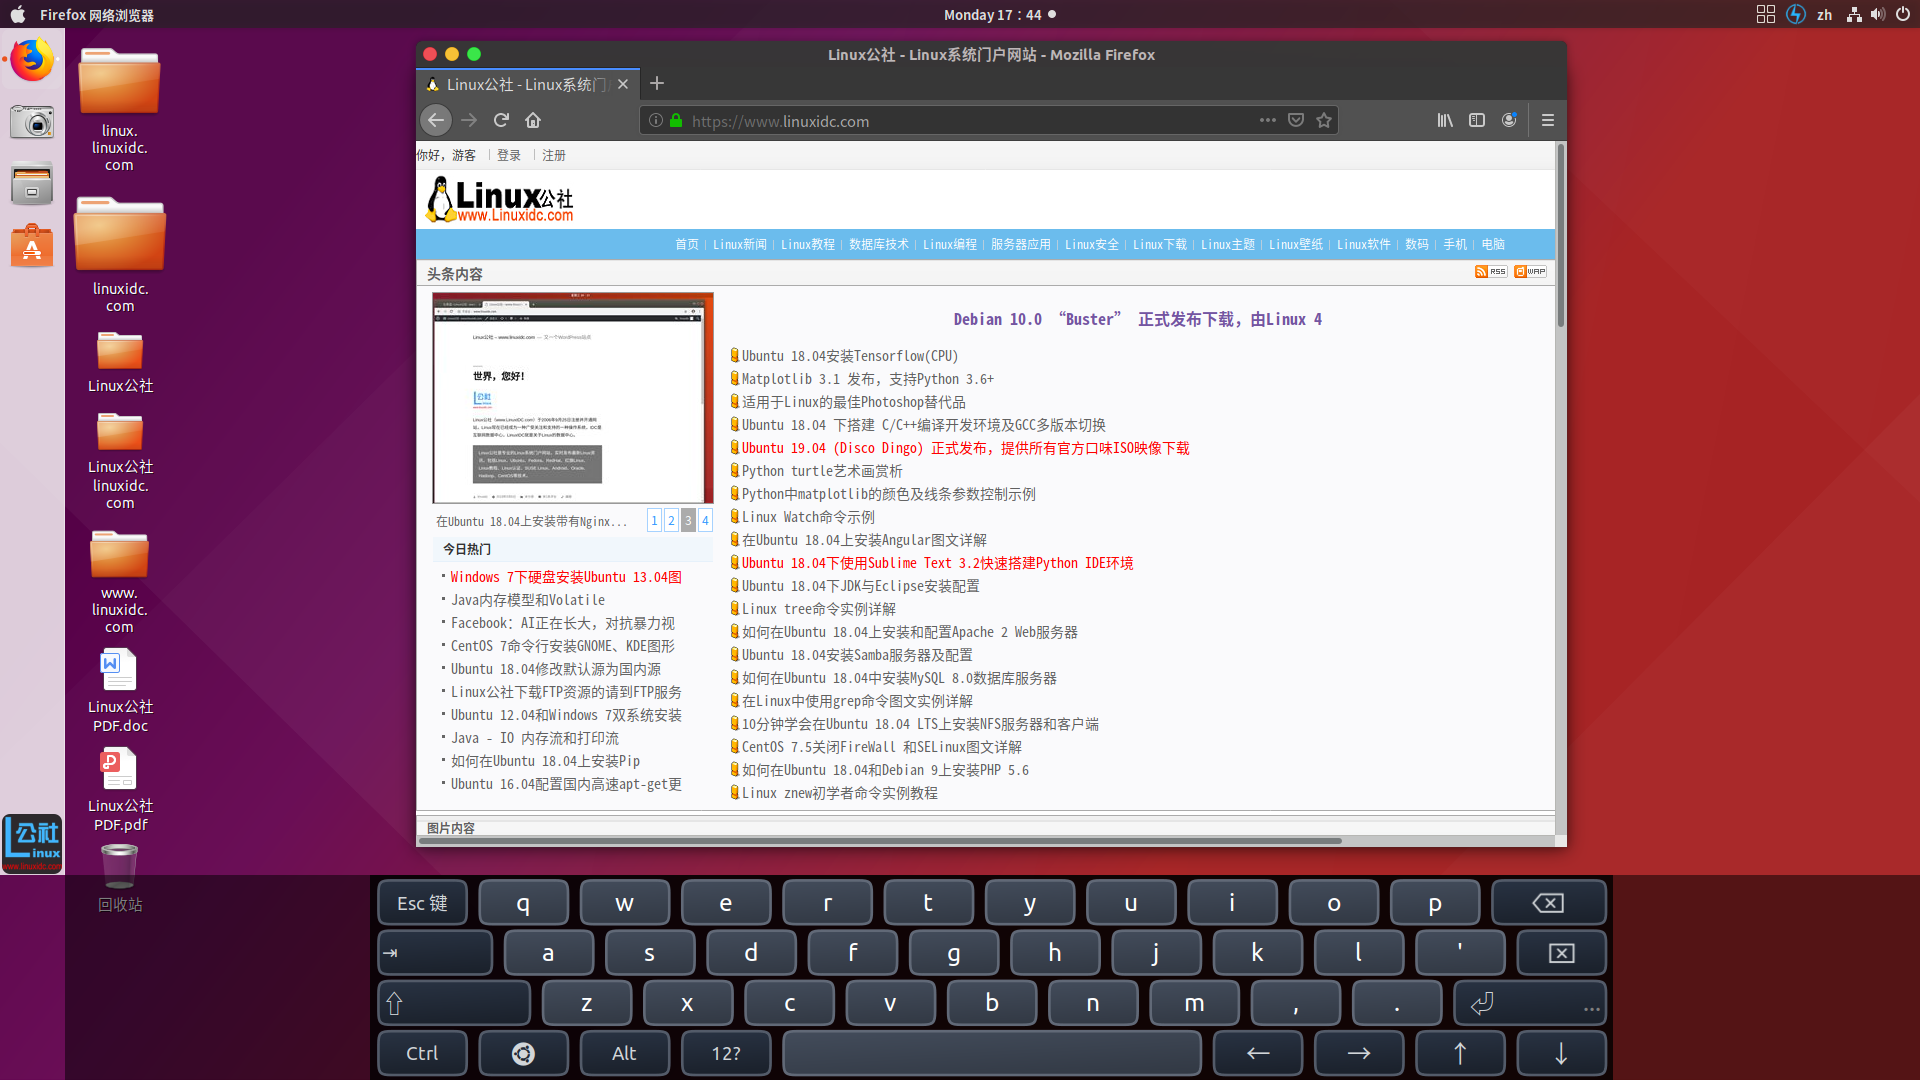Screen dimensions: 1920x1080
Task: Click the secure connection padlock
Action: pyautogui.click(x=676, y=120)
